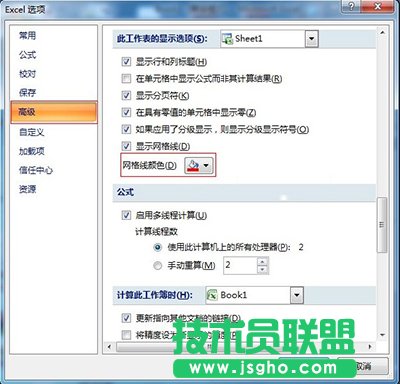The image size is (400, 384).
Task: Click the Sheet1 worksheet icon
Action: pyautogui.click(x=227, y=39)
